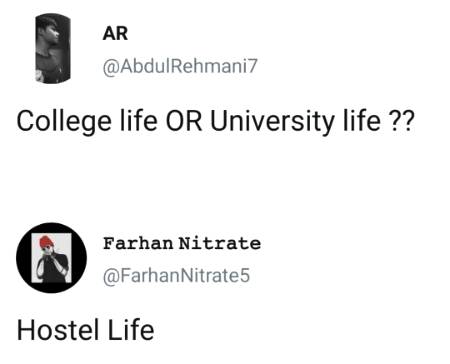Click the AR display name
This screenshot has height=364, width=450.
pyautogui.click(x=115, y=33)
